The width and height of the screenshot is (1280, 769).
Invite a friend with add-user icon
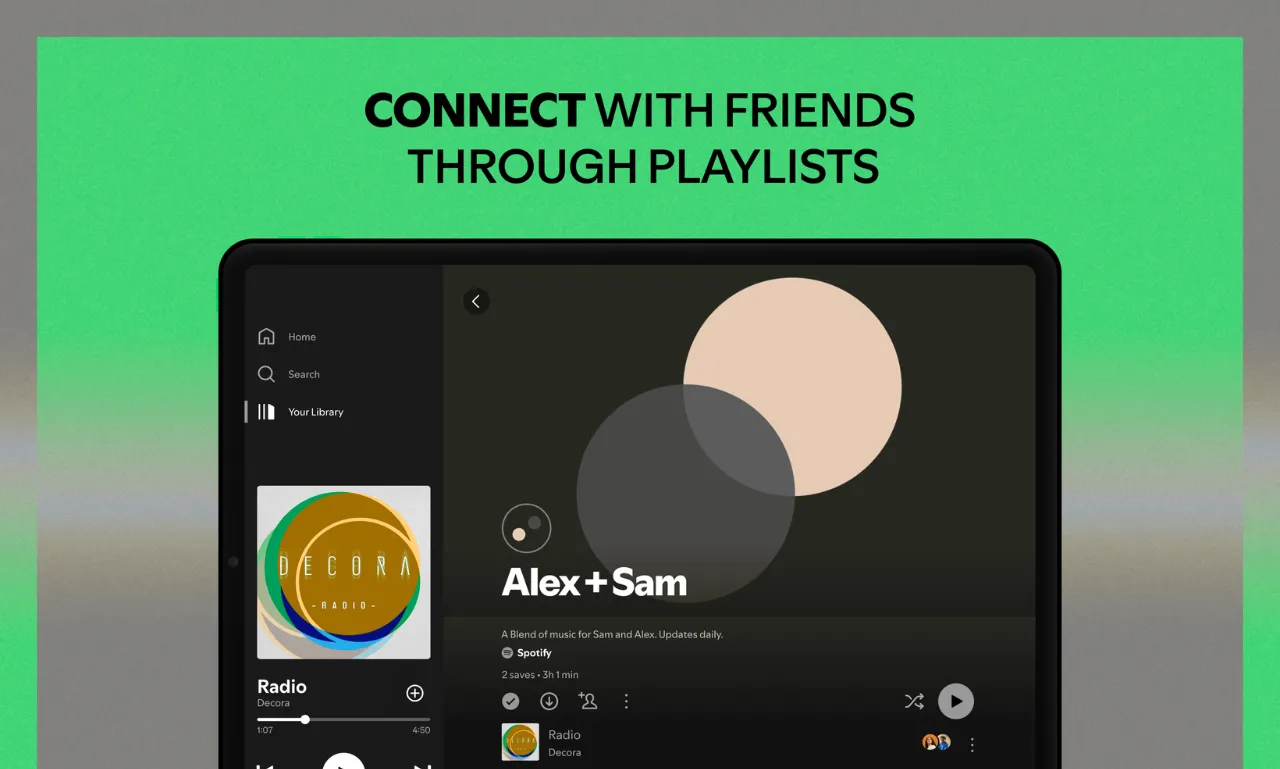[588, 701]
